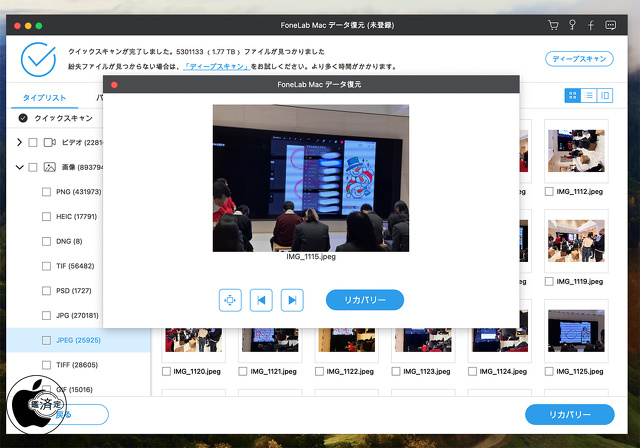Click the image category picture icon
The image size is (640, 448).
[x=50, y=167]
